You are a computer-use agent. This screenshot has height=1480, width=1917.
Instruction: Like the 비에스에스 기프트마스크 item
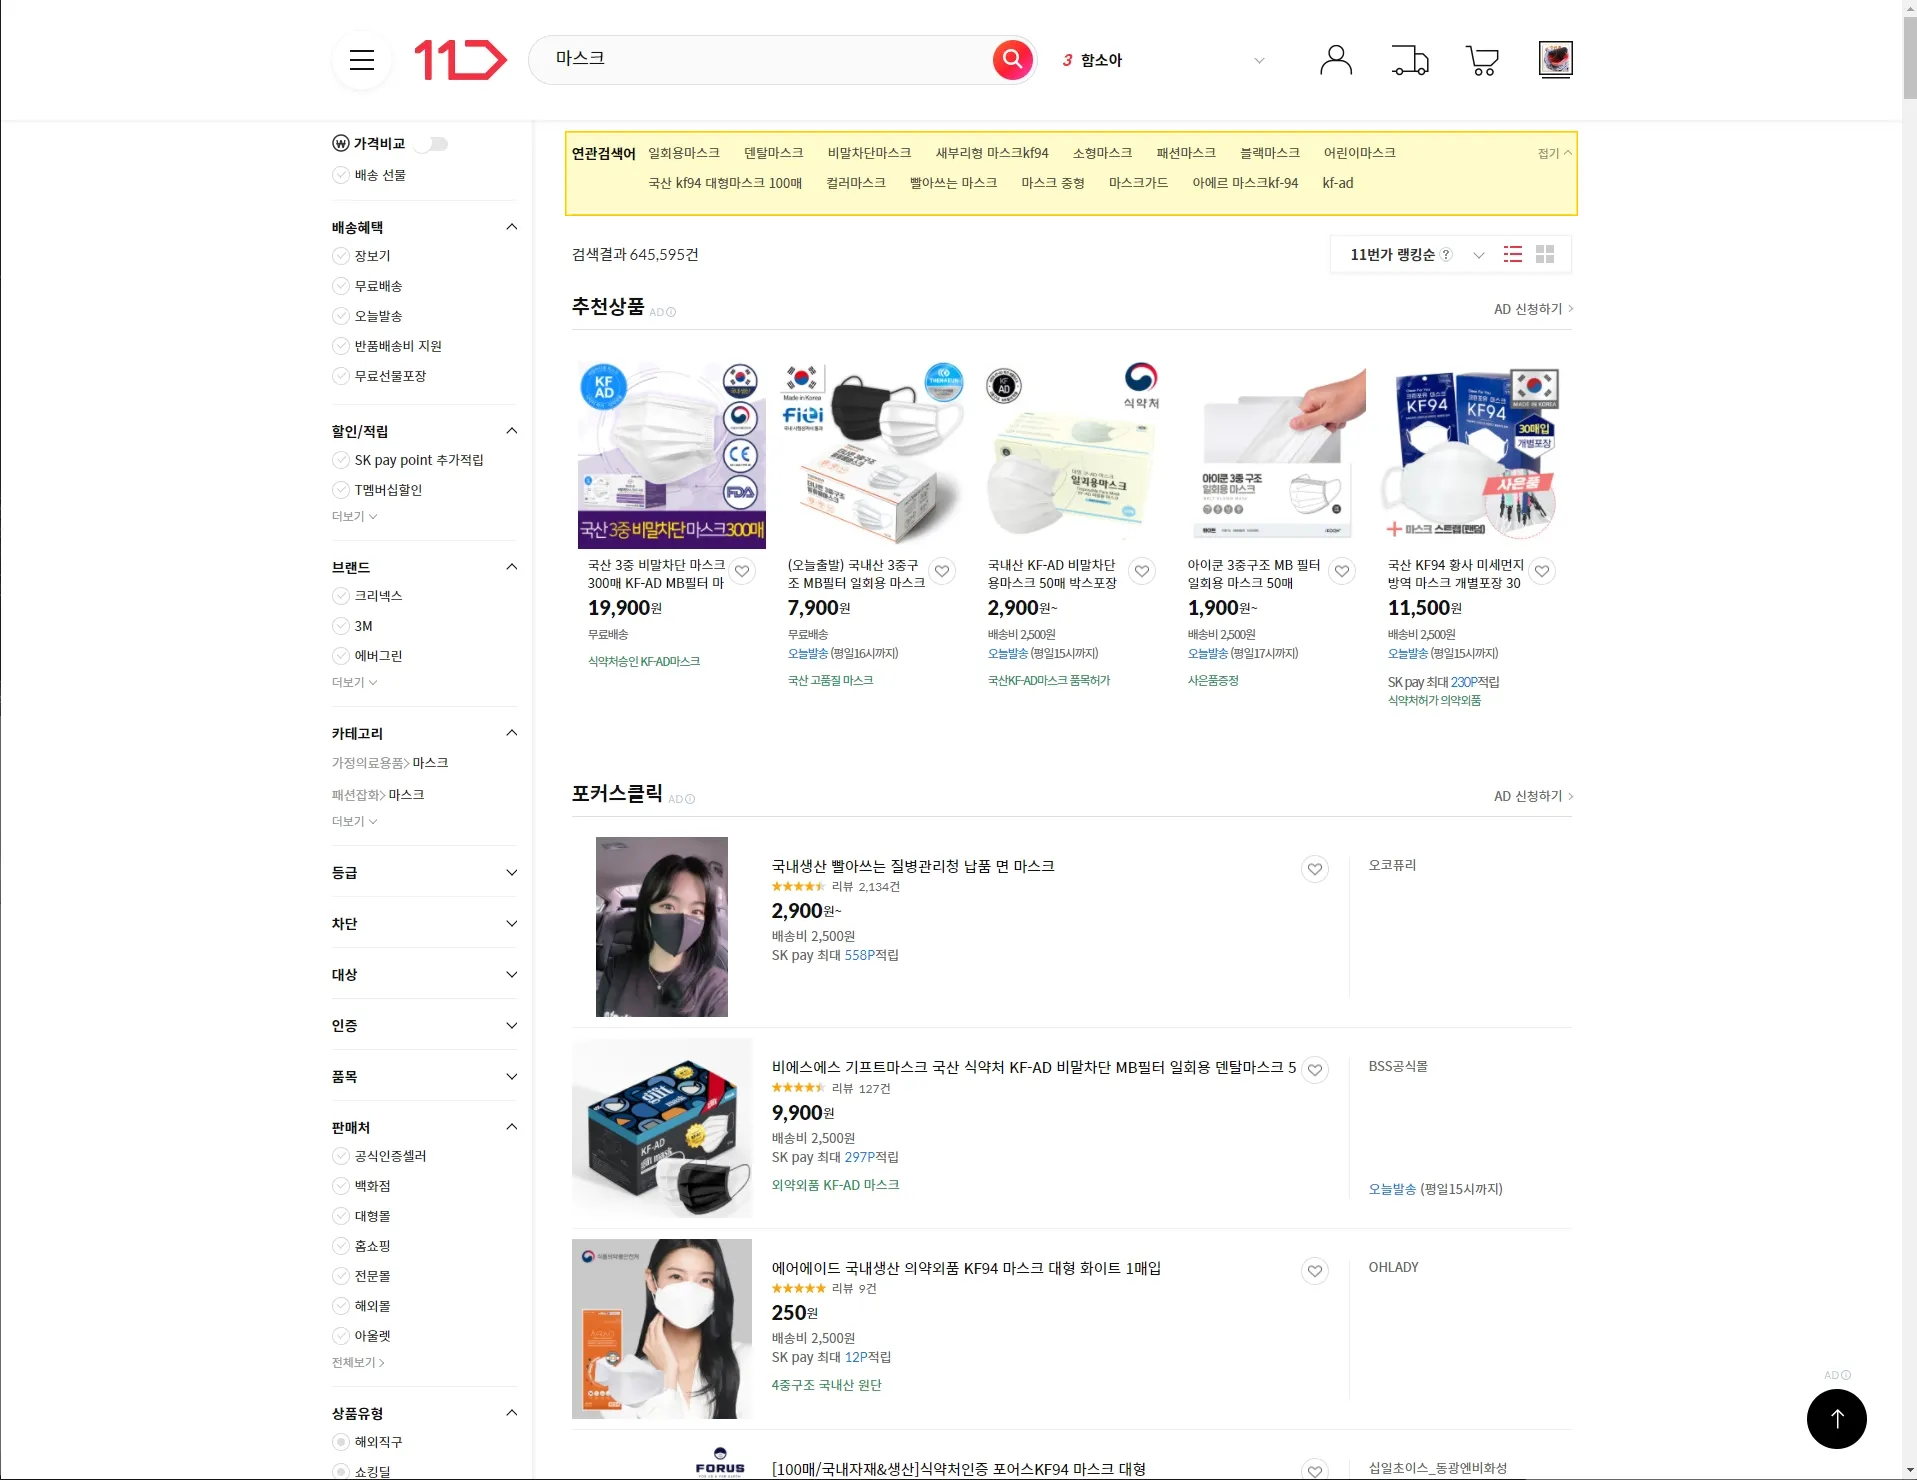point(1315,1070)
